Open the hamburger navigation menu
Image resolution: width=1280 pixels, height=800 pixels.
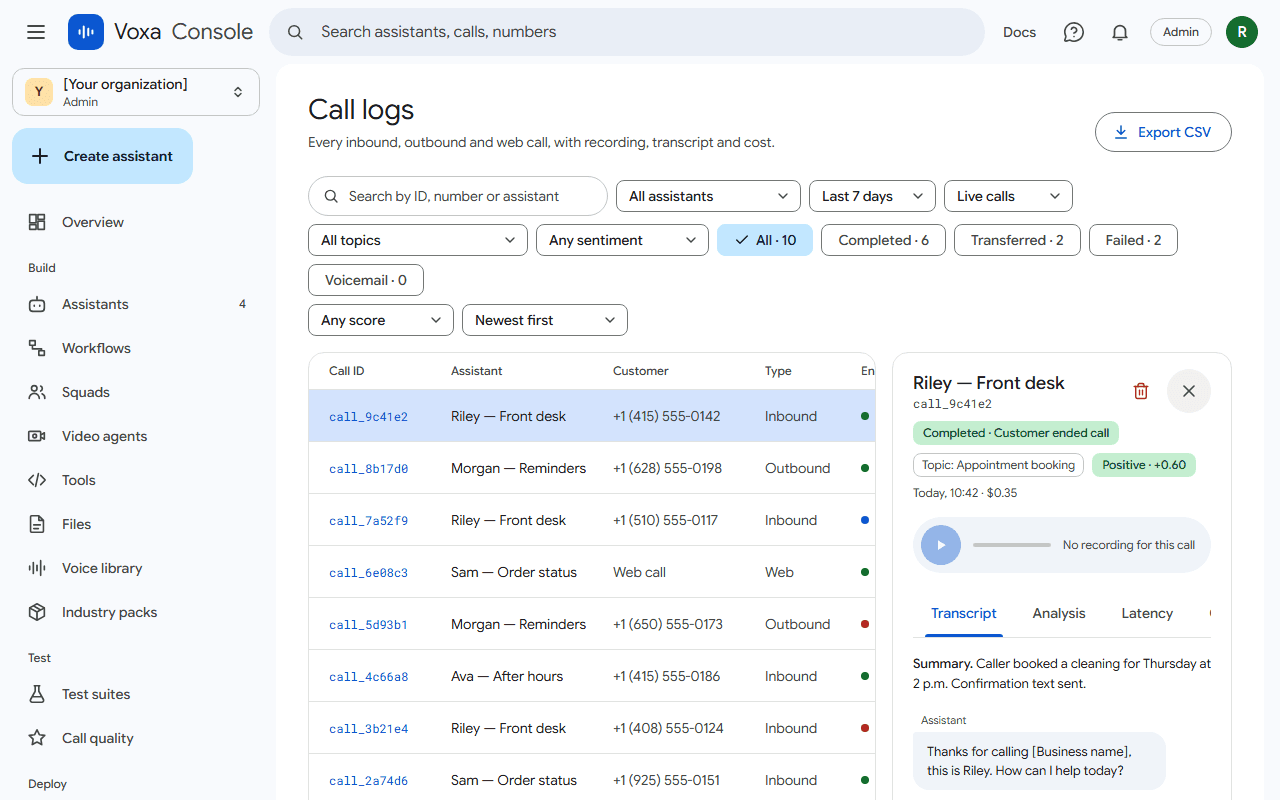click(36, 32)
